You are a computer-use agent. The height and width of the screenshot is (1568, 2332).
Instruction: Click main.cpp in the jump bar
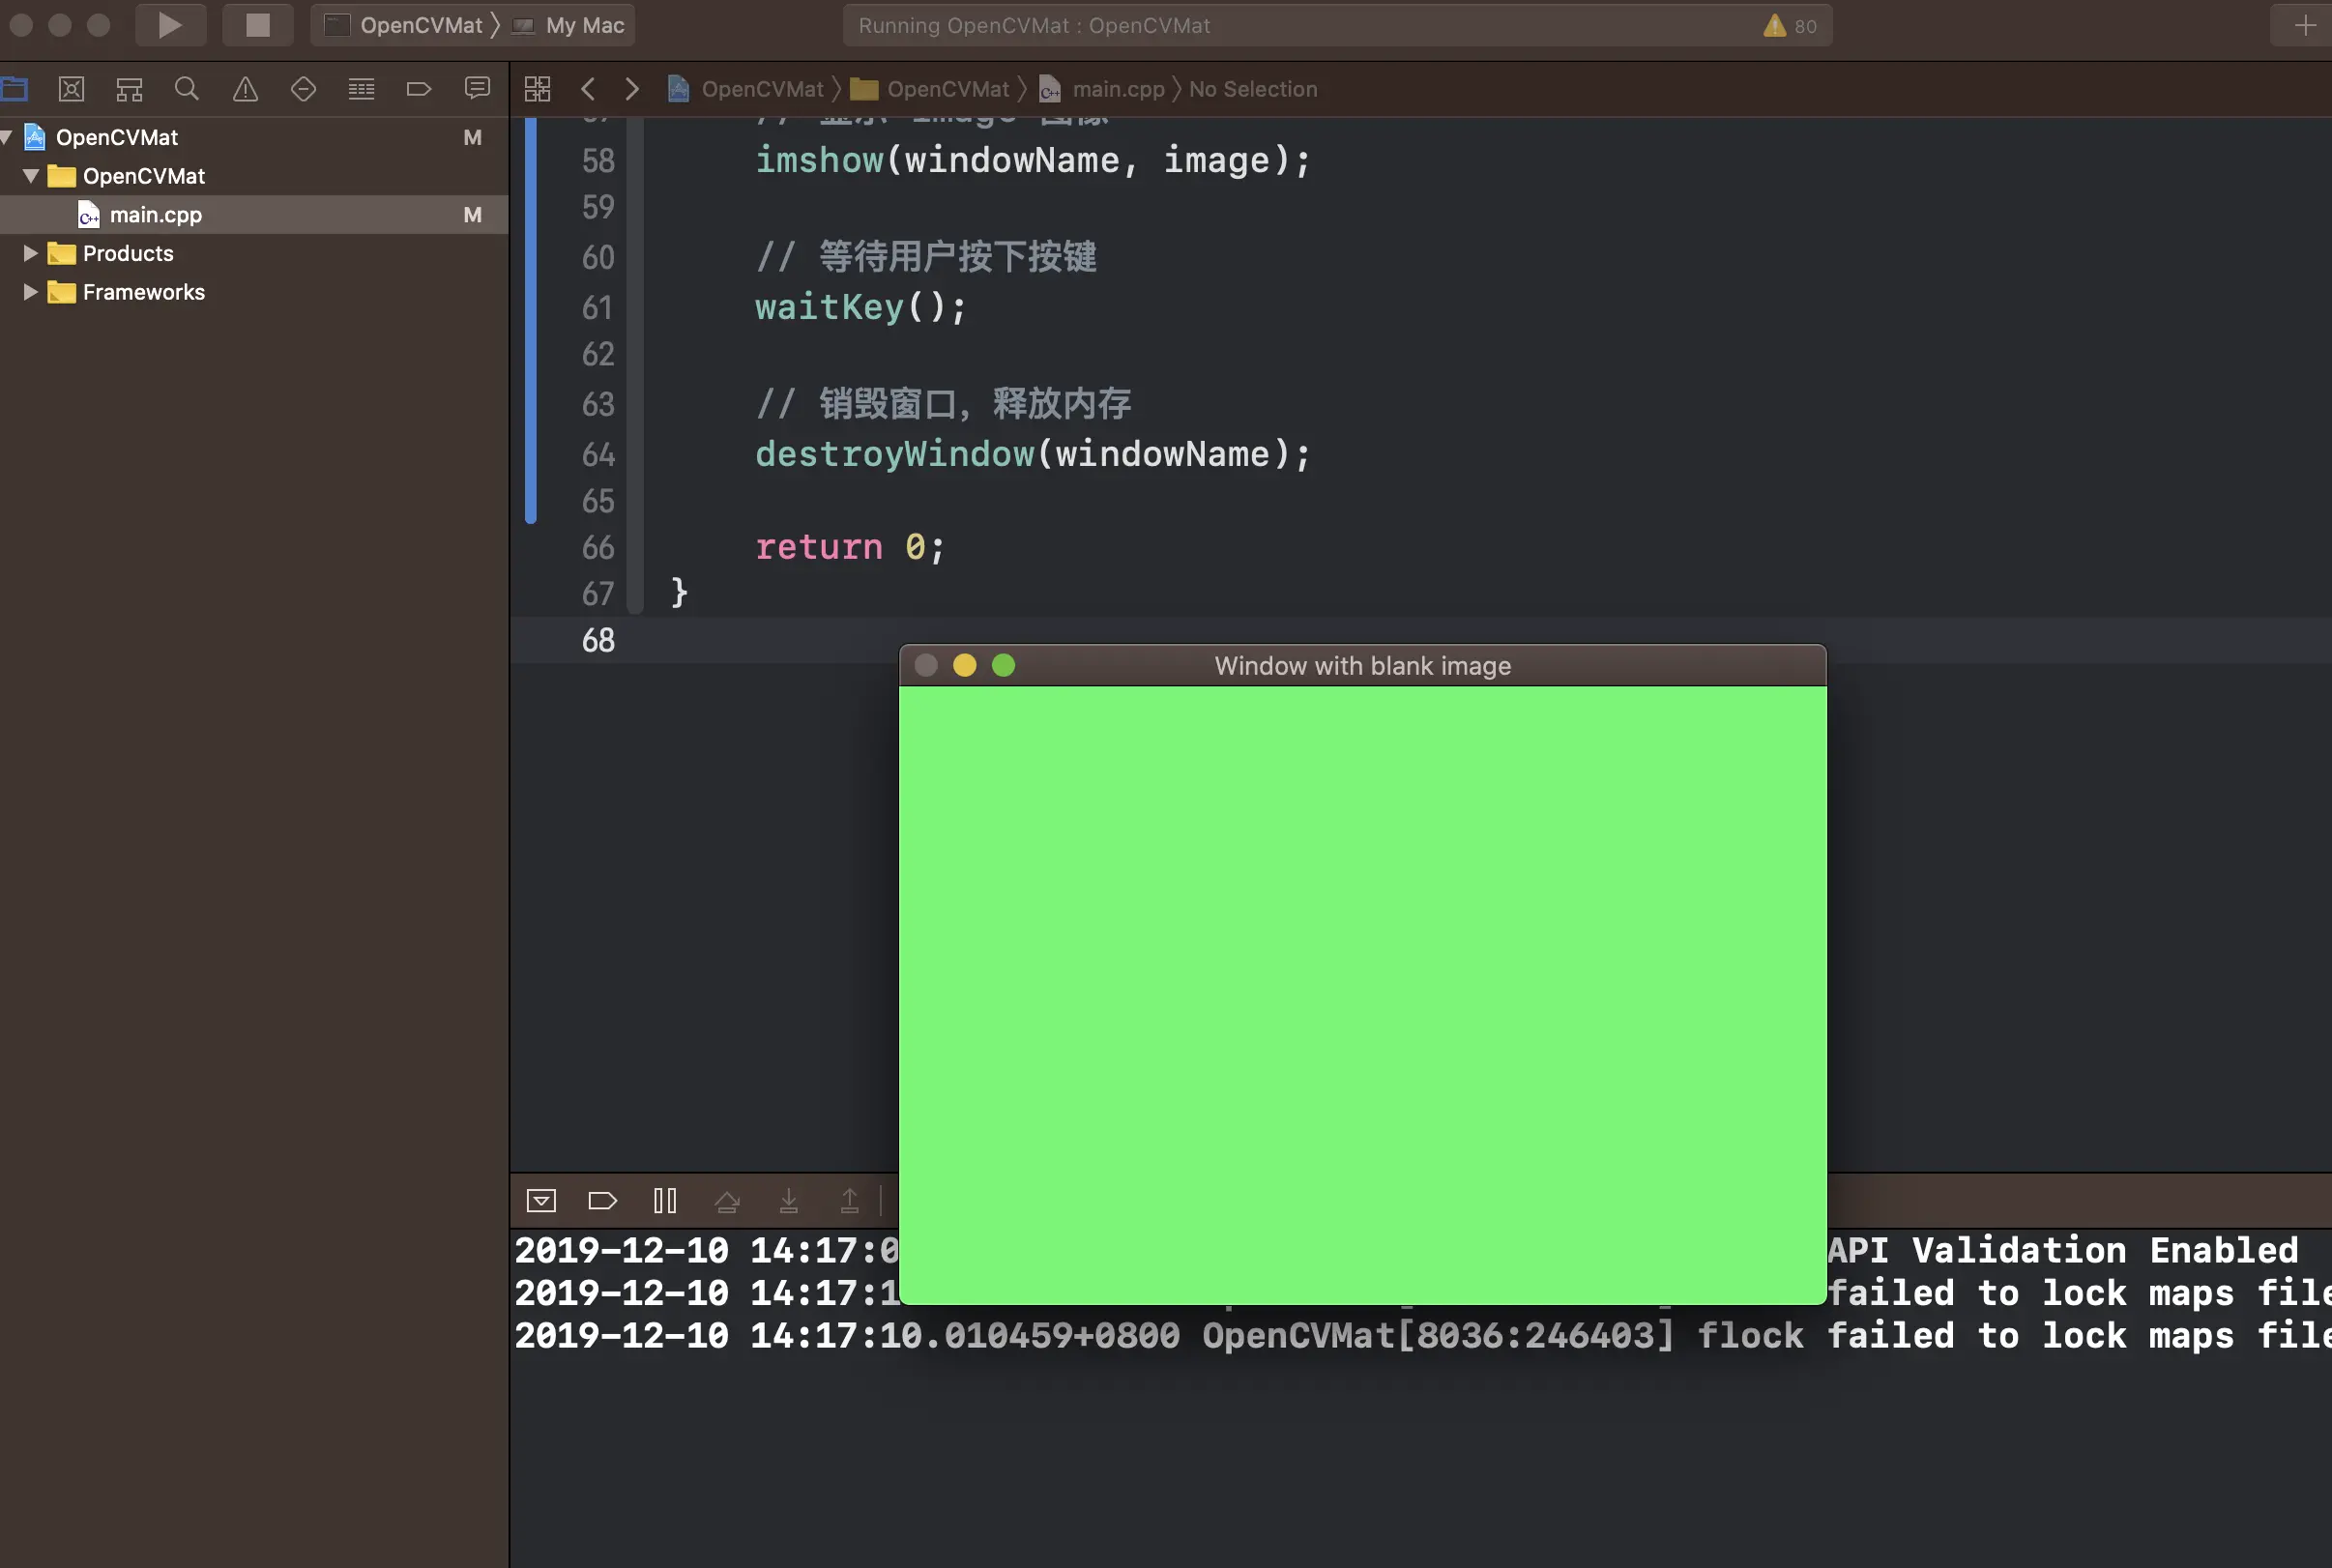click(x=1117, y=89)
